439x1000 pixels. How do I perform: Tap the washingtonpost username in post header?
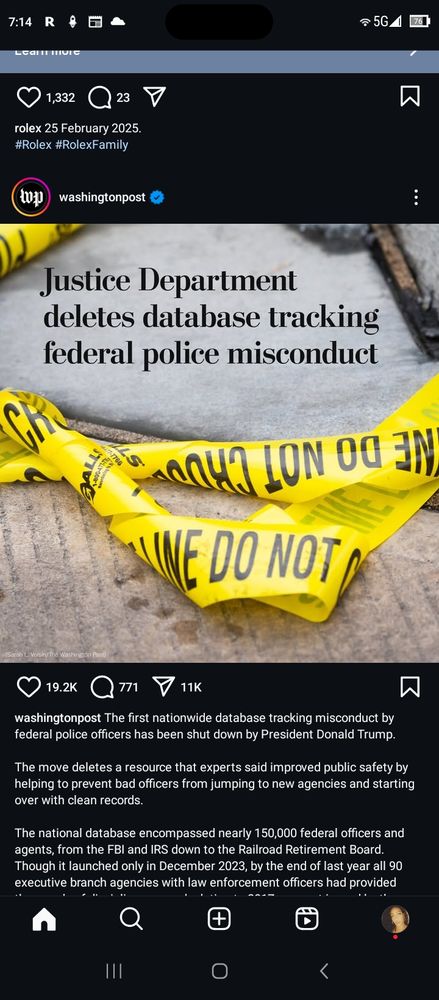102,198
